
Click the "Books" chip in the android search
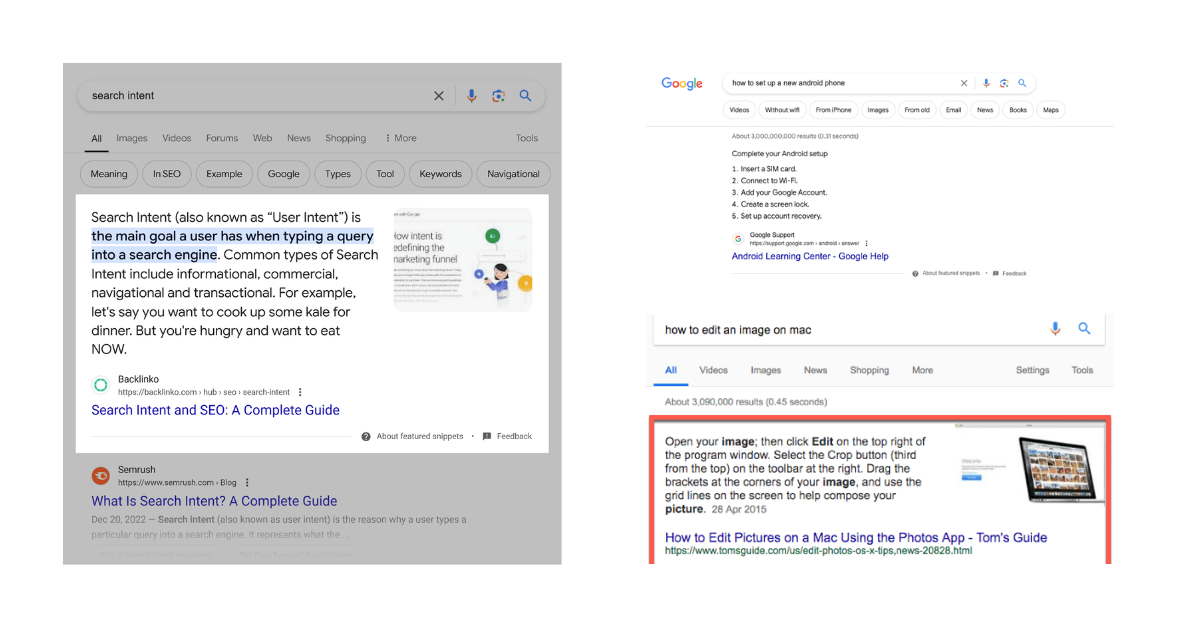coord(1018,110)
